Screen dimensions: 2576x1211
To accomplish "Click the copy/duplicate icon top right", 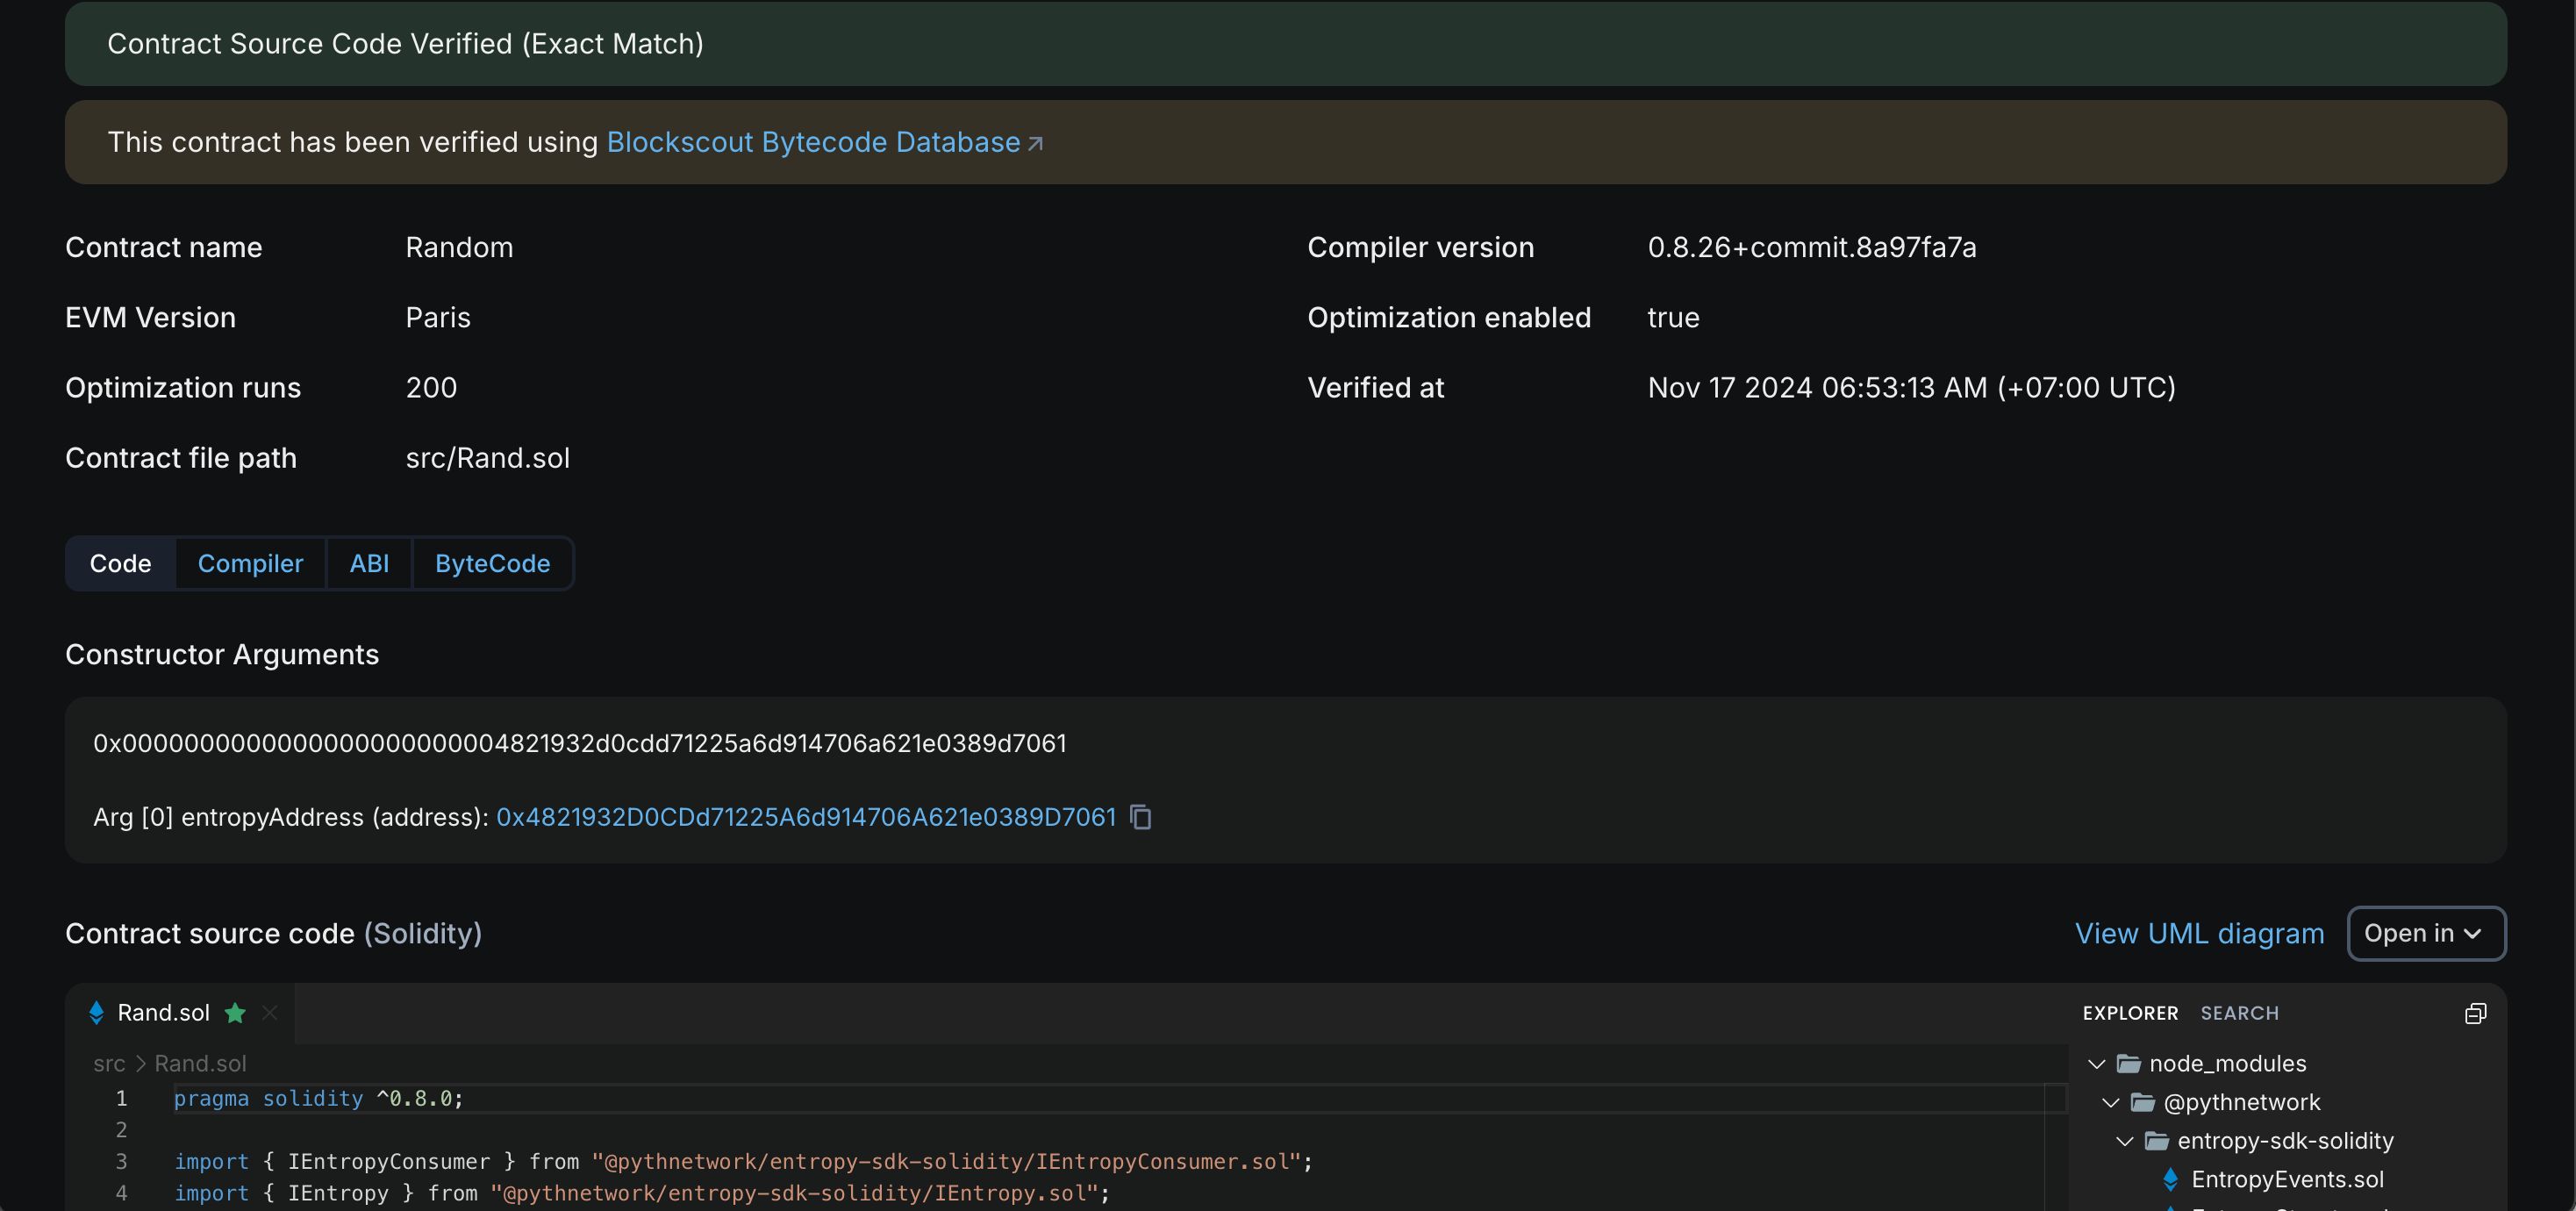I will (x=2474, y=1012).
